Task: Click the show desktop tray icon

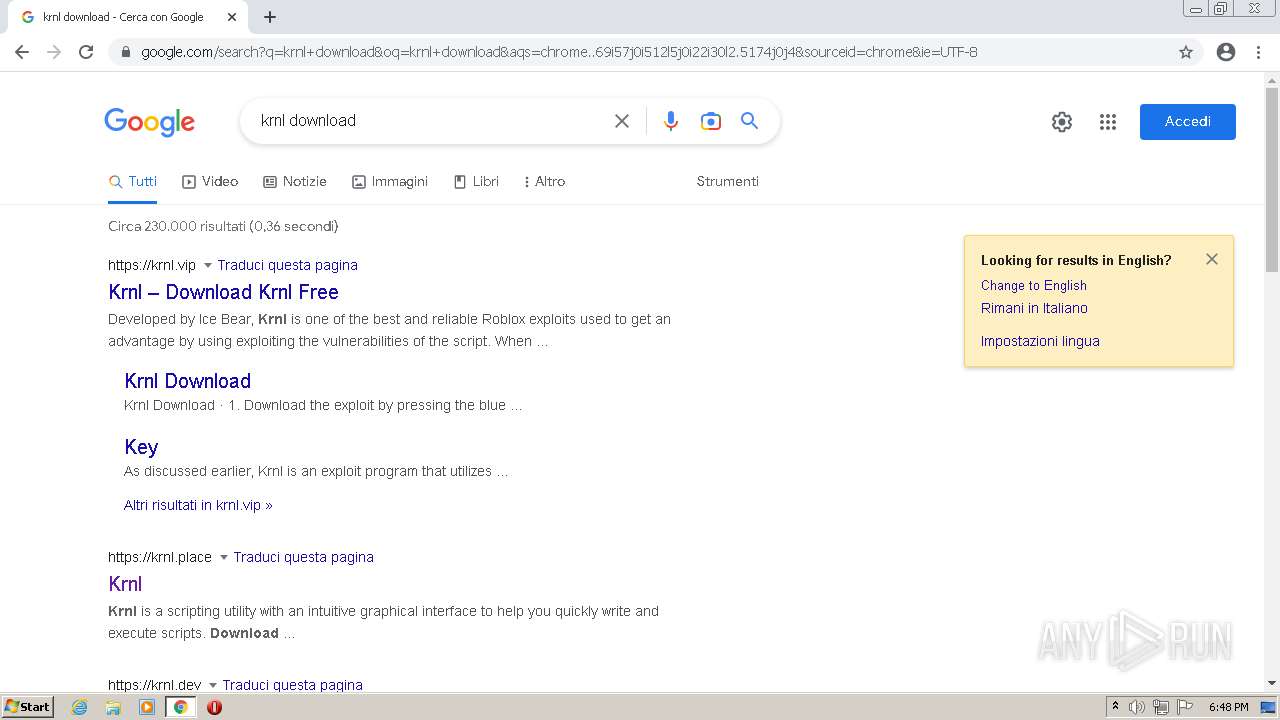Action: pos(1268,707)
